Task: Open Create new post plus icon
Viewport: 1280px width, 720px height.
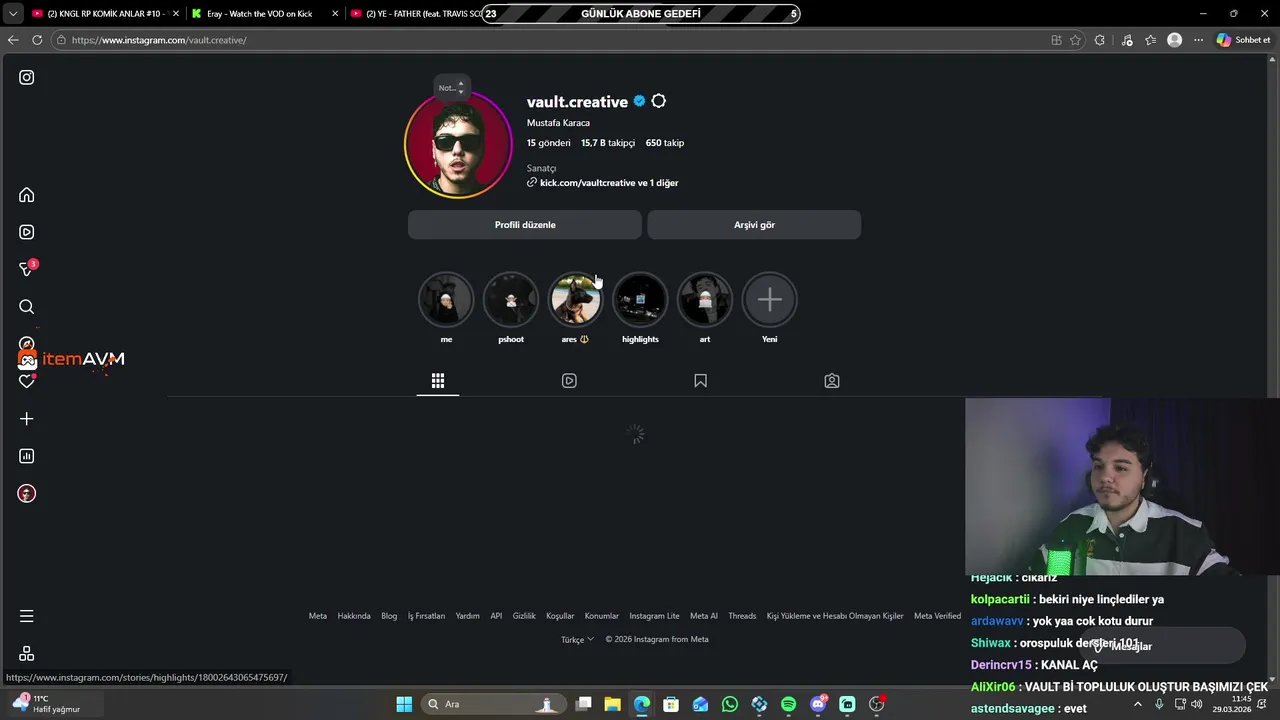Action: [27, 419]
